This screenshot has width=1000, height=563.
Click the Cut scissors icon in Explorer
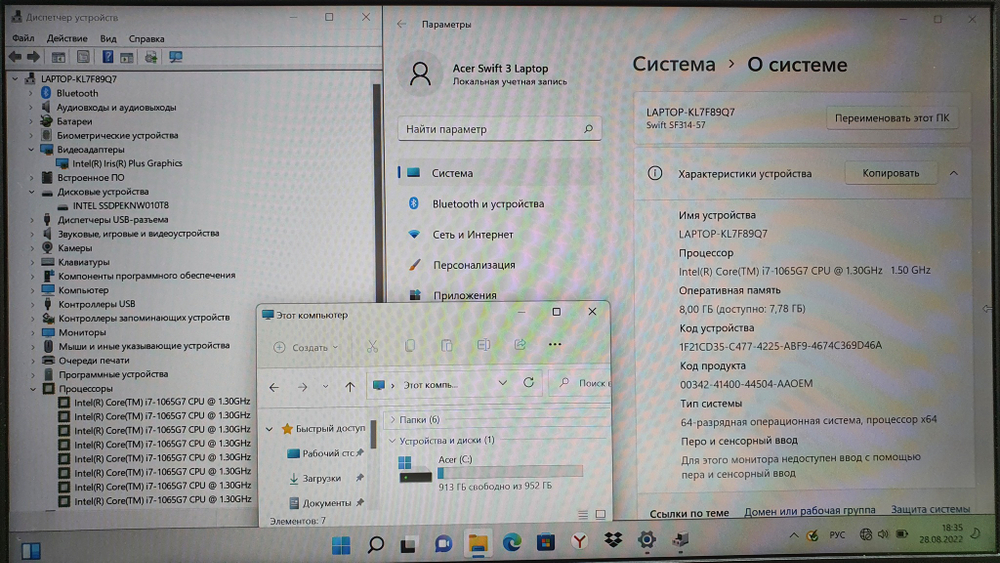(372, 346)
